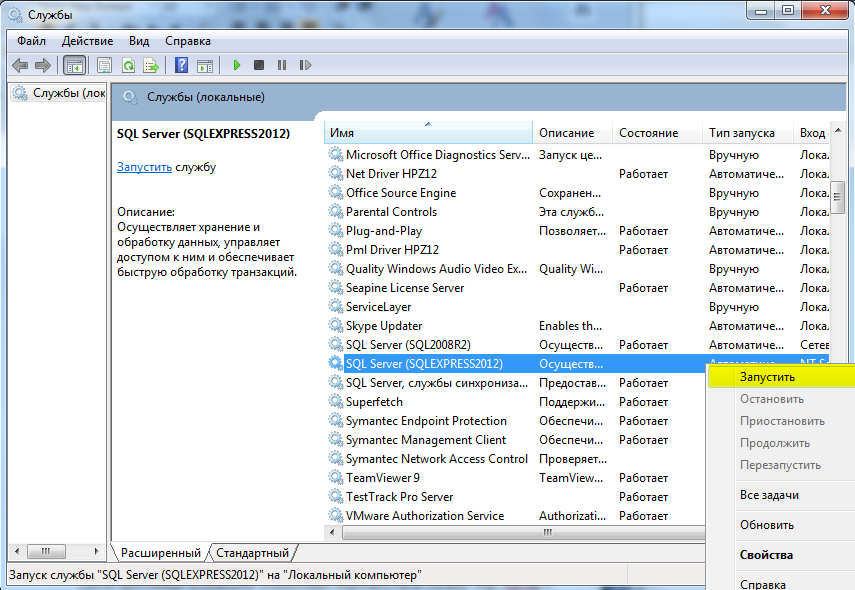855x590 pixels.
Task: Click gear icon of Superfetch service
Action: [x=335, y=401]
